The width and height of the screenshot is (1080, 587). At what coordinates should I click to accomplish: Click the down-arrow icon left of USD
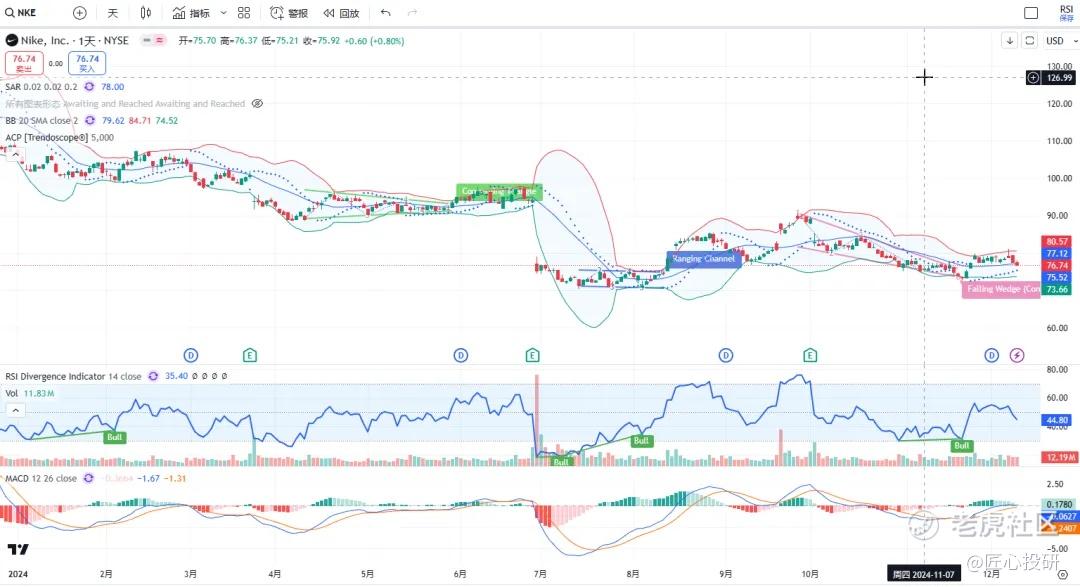coord(1009,41)
